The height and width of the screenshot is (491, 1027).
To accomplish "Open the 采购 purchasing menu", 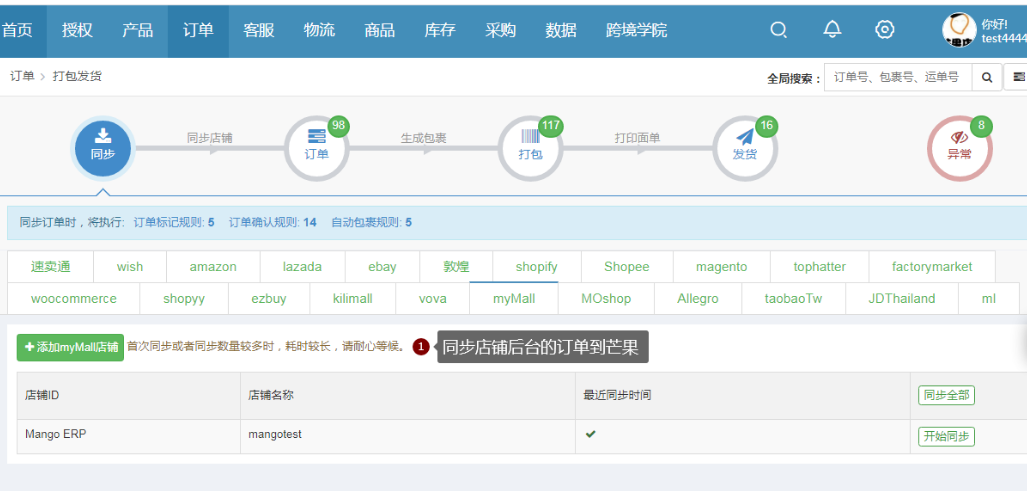I will tap(500, 29).
